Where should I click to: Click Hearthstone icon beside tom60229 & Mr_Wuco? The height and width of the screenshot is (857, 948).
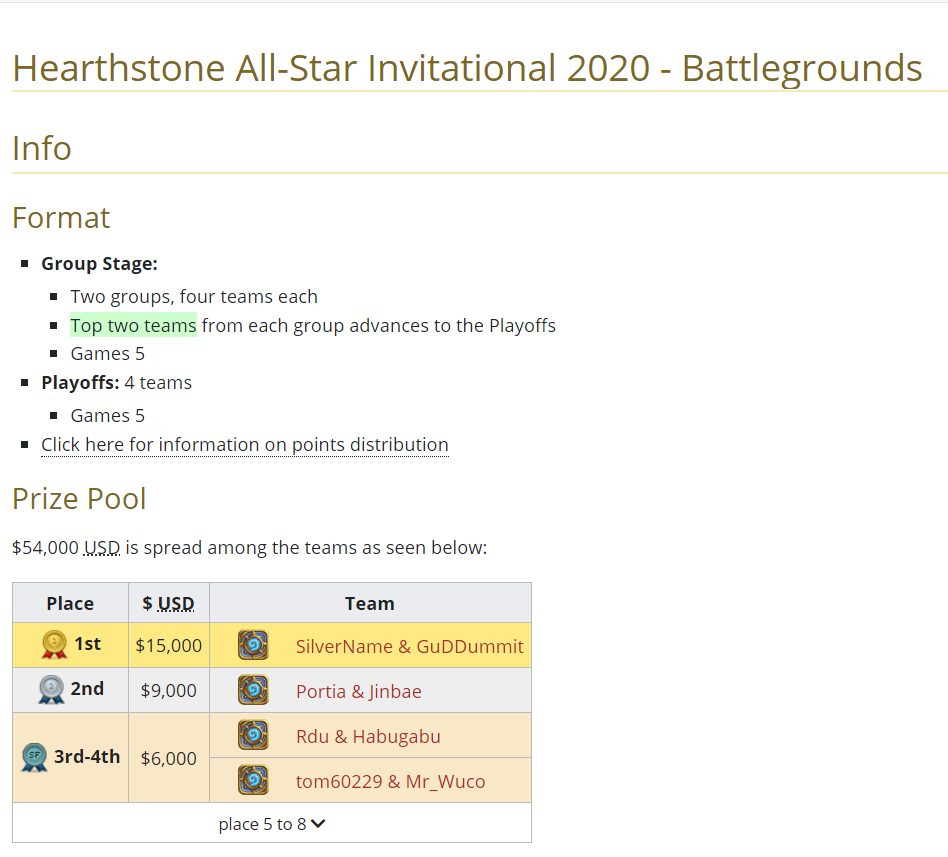(253, 780)
